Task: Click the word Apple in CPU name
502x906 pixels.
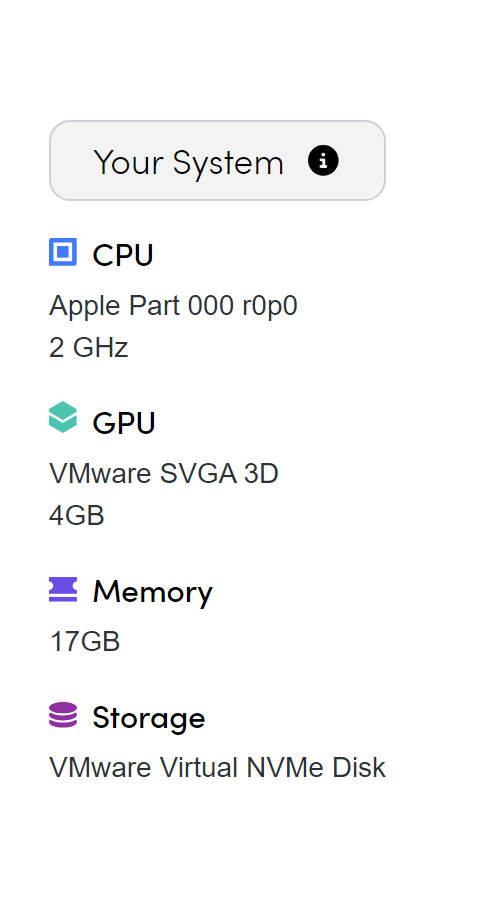Action: [85, 306]
